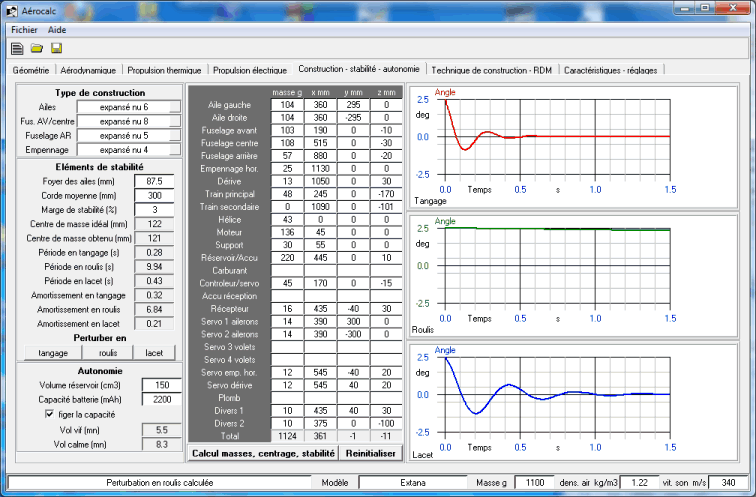Click the Lacet angle graph
This screenshot has height=497, width=756.
pyautogui.click(x=573, y=403)
